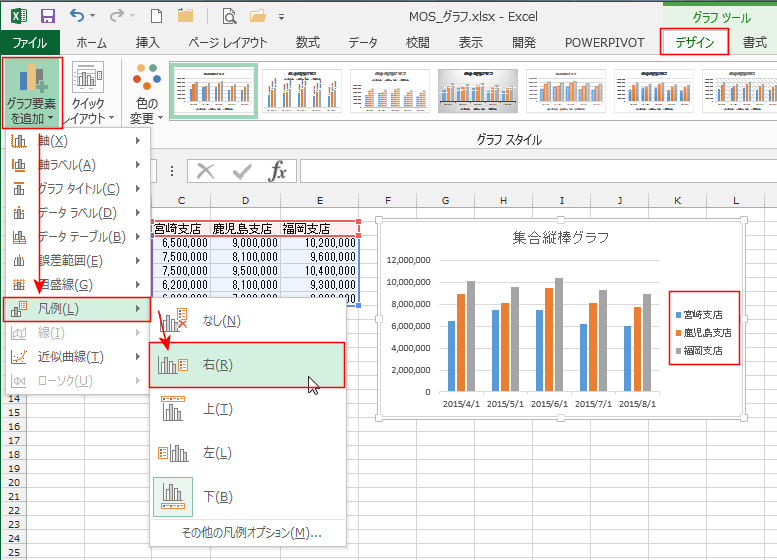
Task: Click the New blank document icon
Action: (156, 17)
